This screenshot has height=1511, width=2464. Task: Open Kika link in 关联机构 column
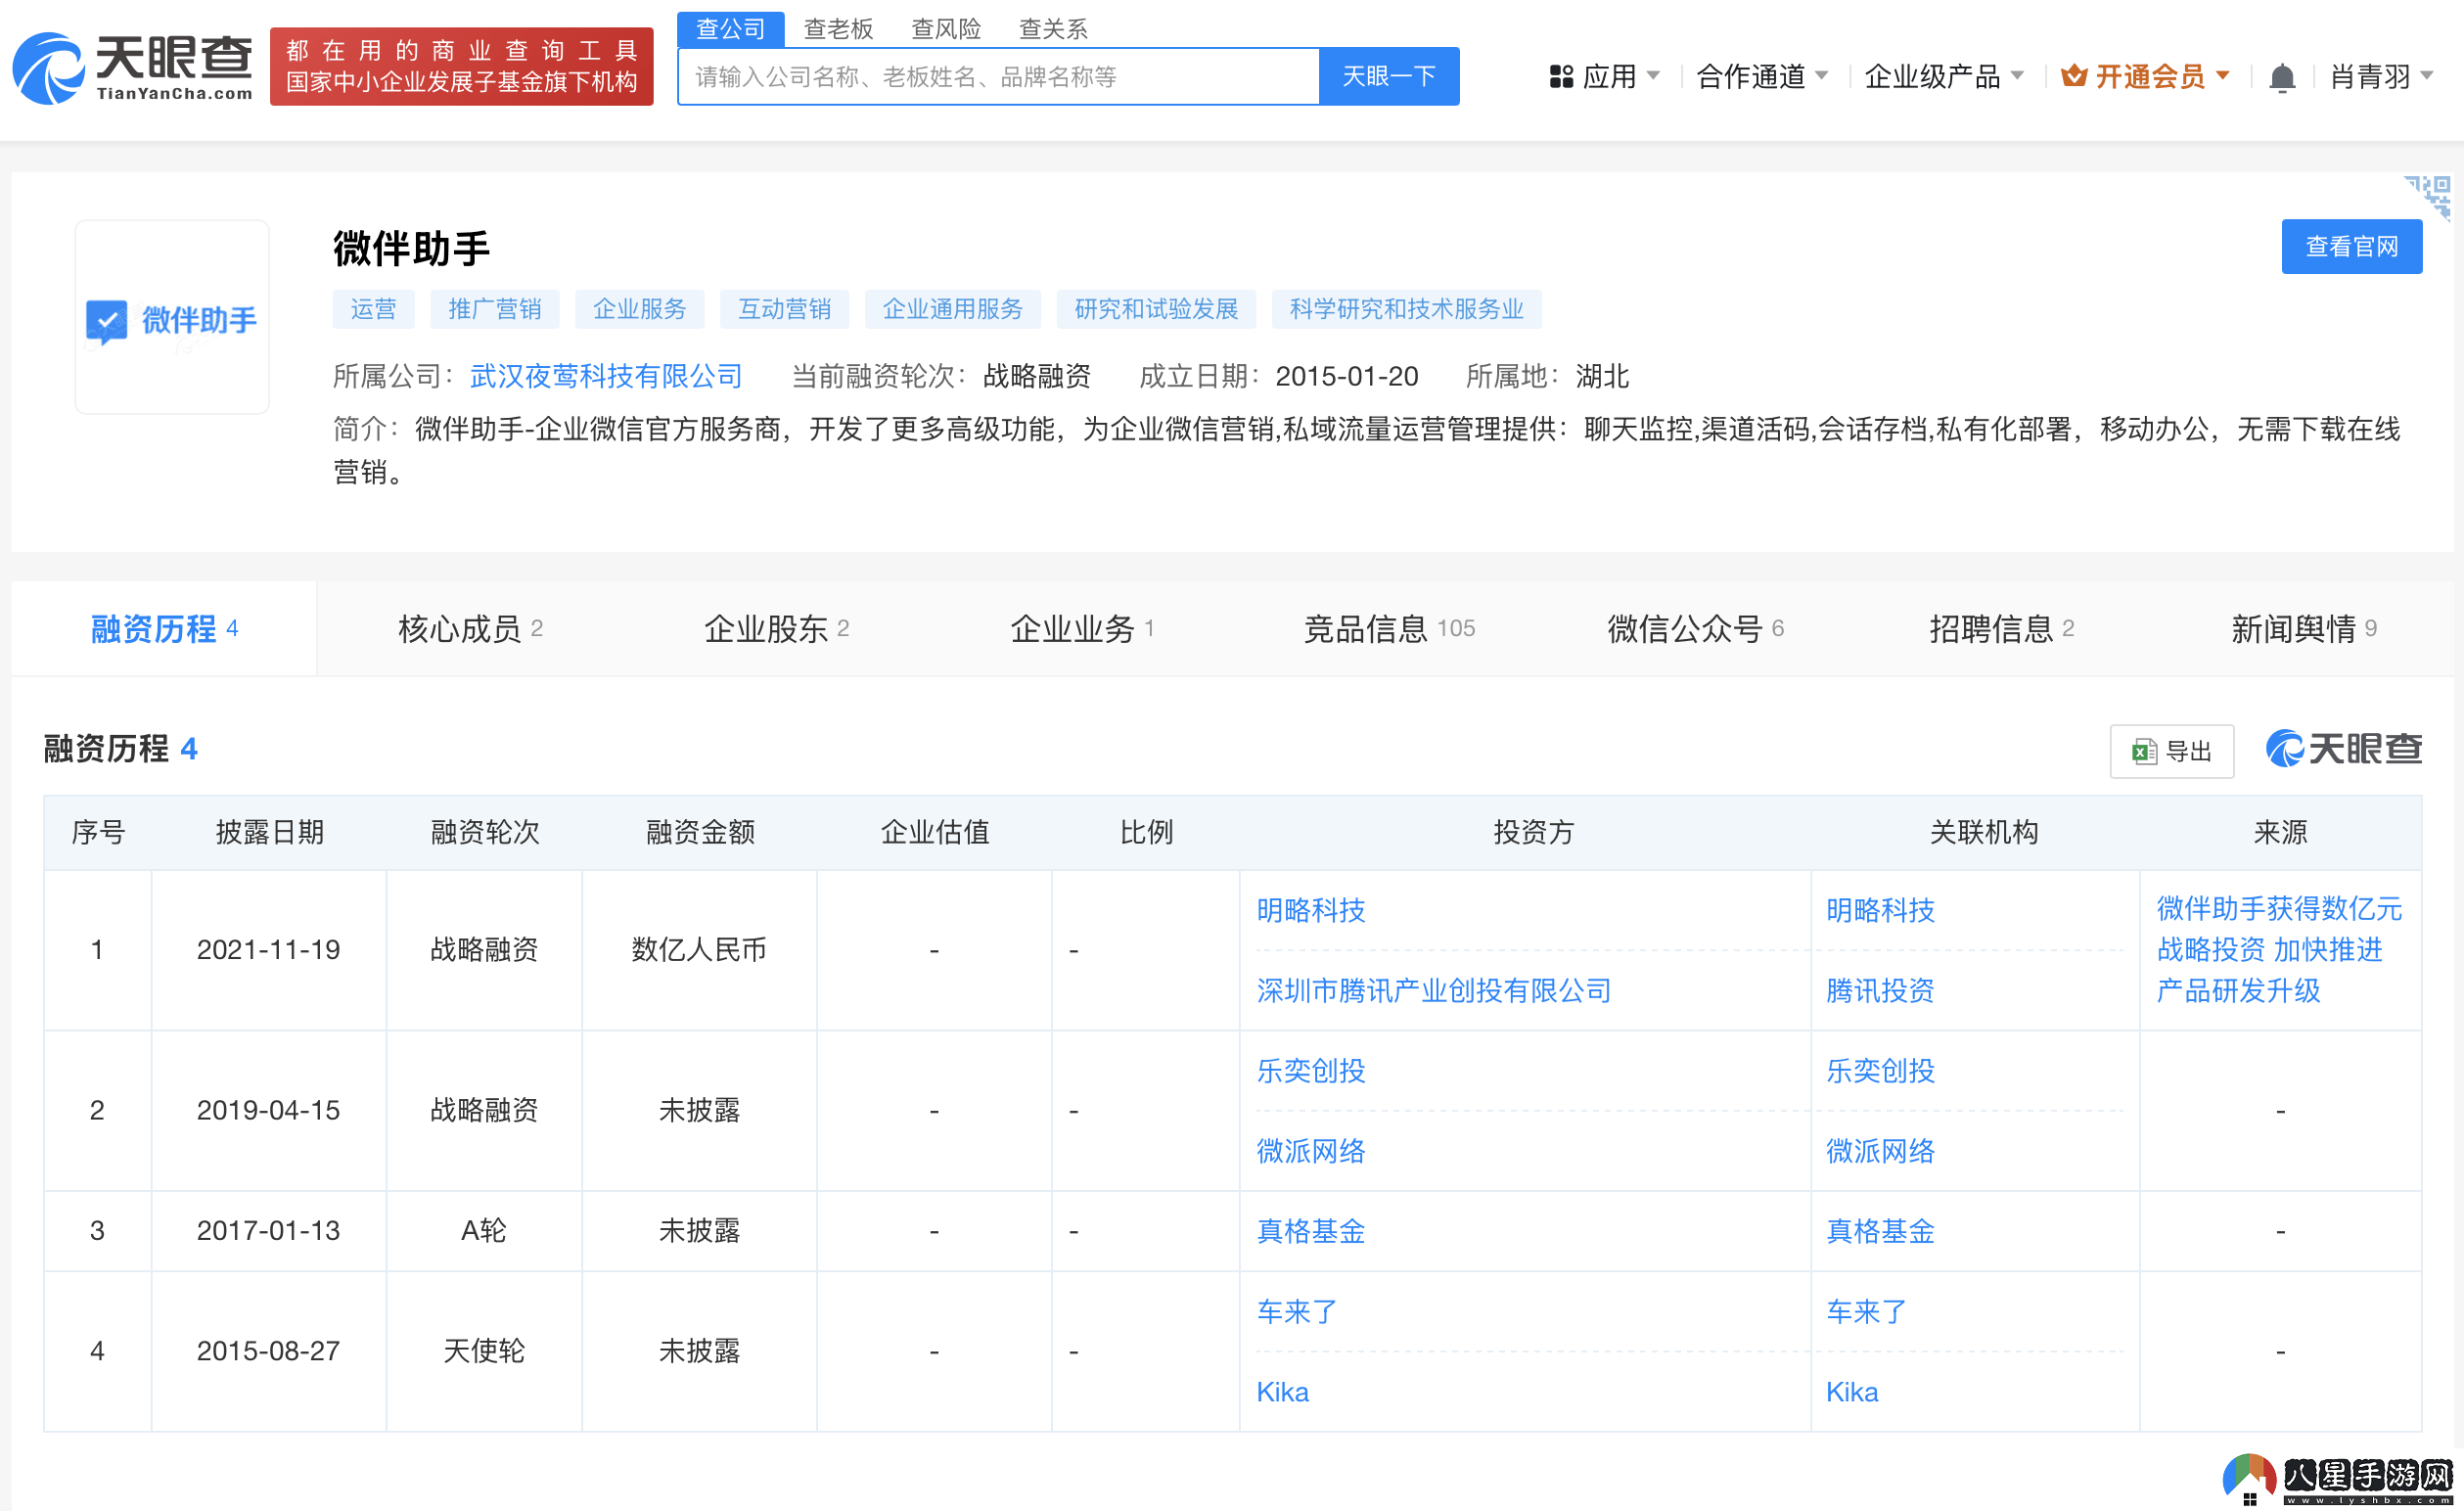(1852, 1392)
